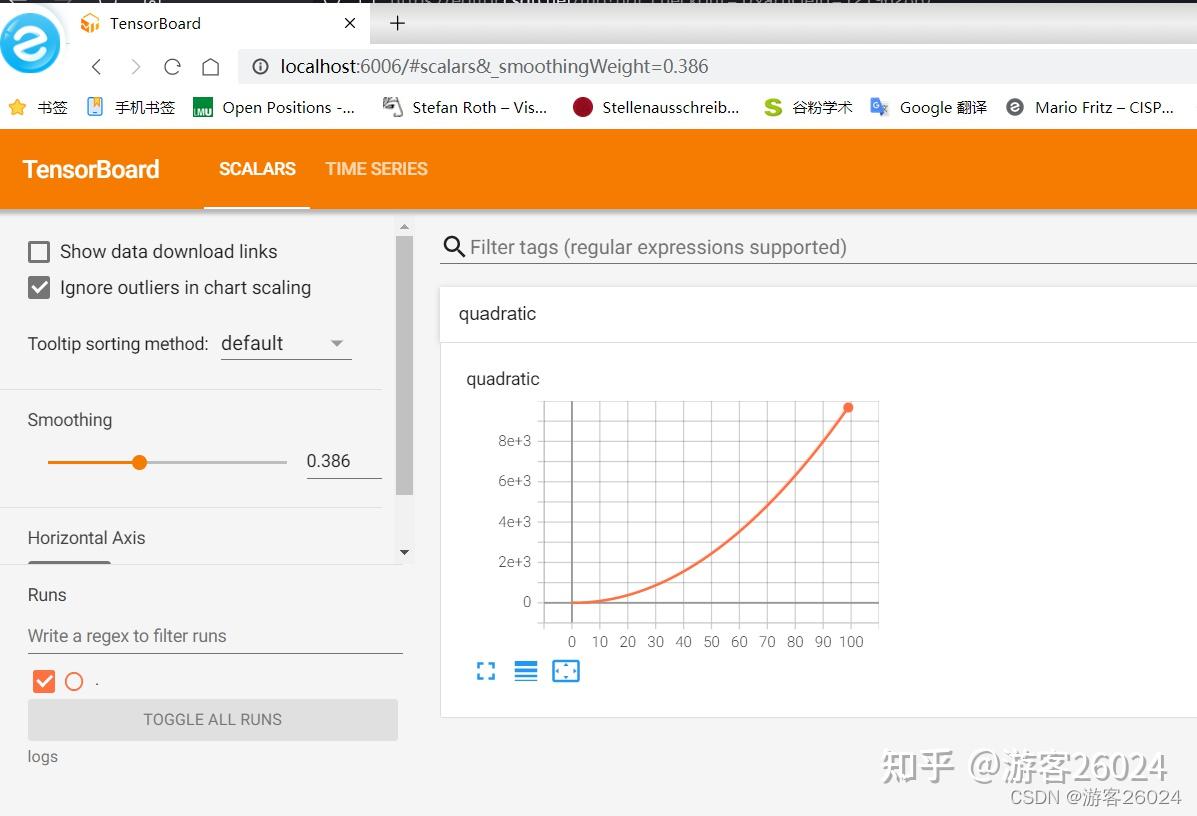Expand the quadratic chart to full size

click(485, 671)
